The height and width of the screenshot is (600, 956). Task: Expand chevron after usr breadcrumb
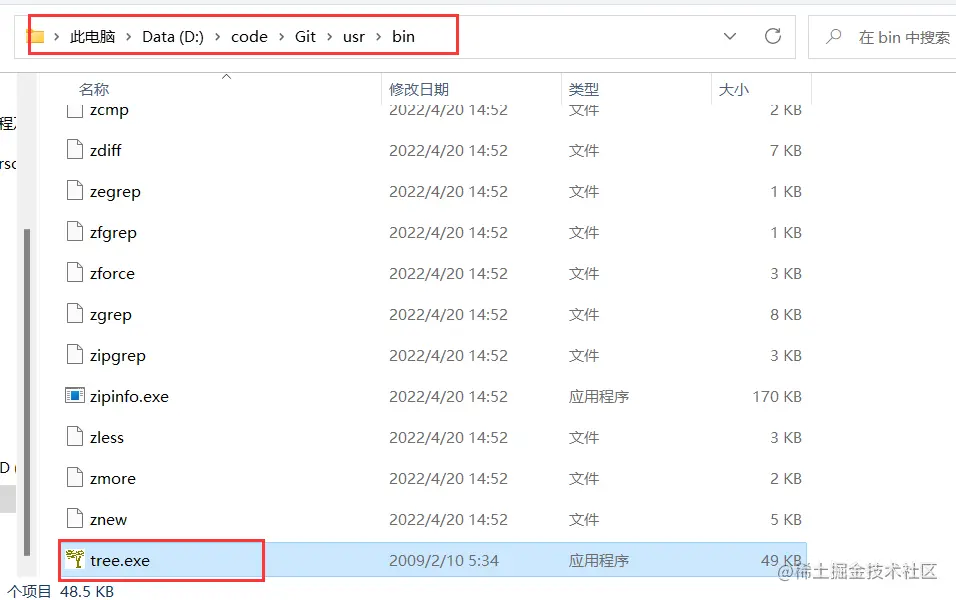(x=379, y=37)
